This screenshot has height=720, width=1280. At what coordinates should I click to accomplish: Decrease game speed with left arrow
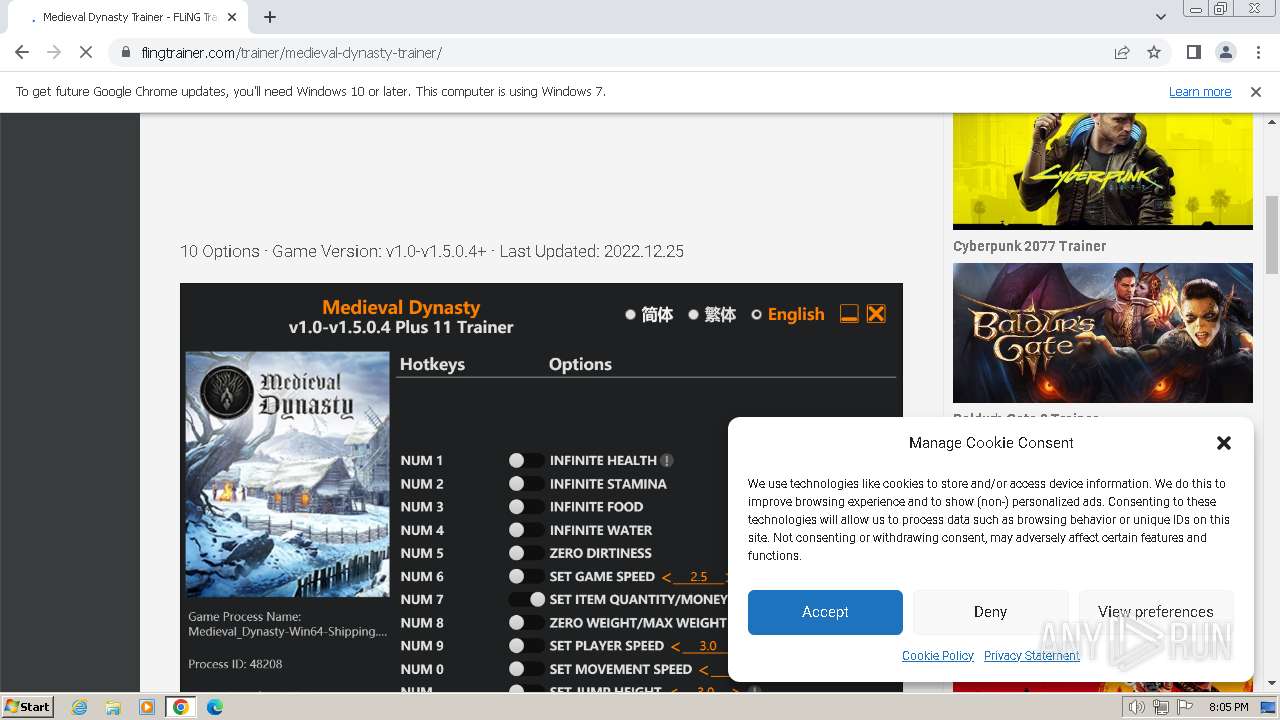tap(666, 577)
